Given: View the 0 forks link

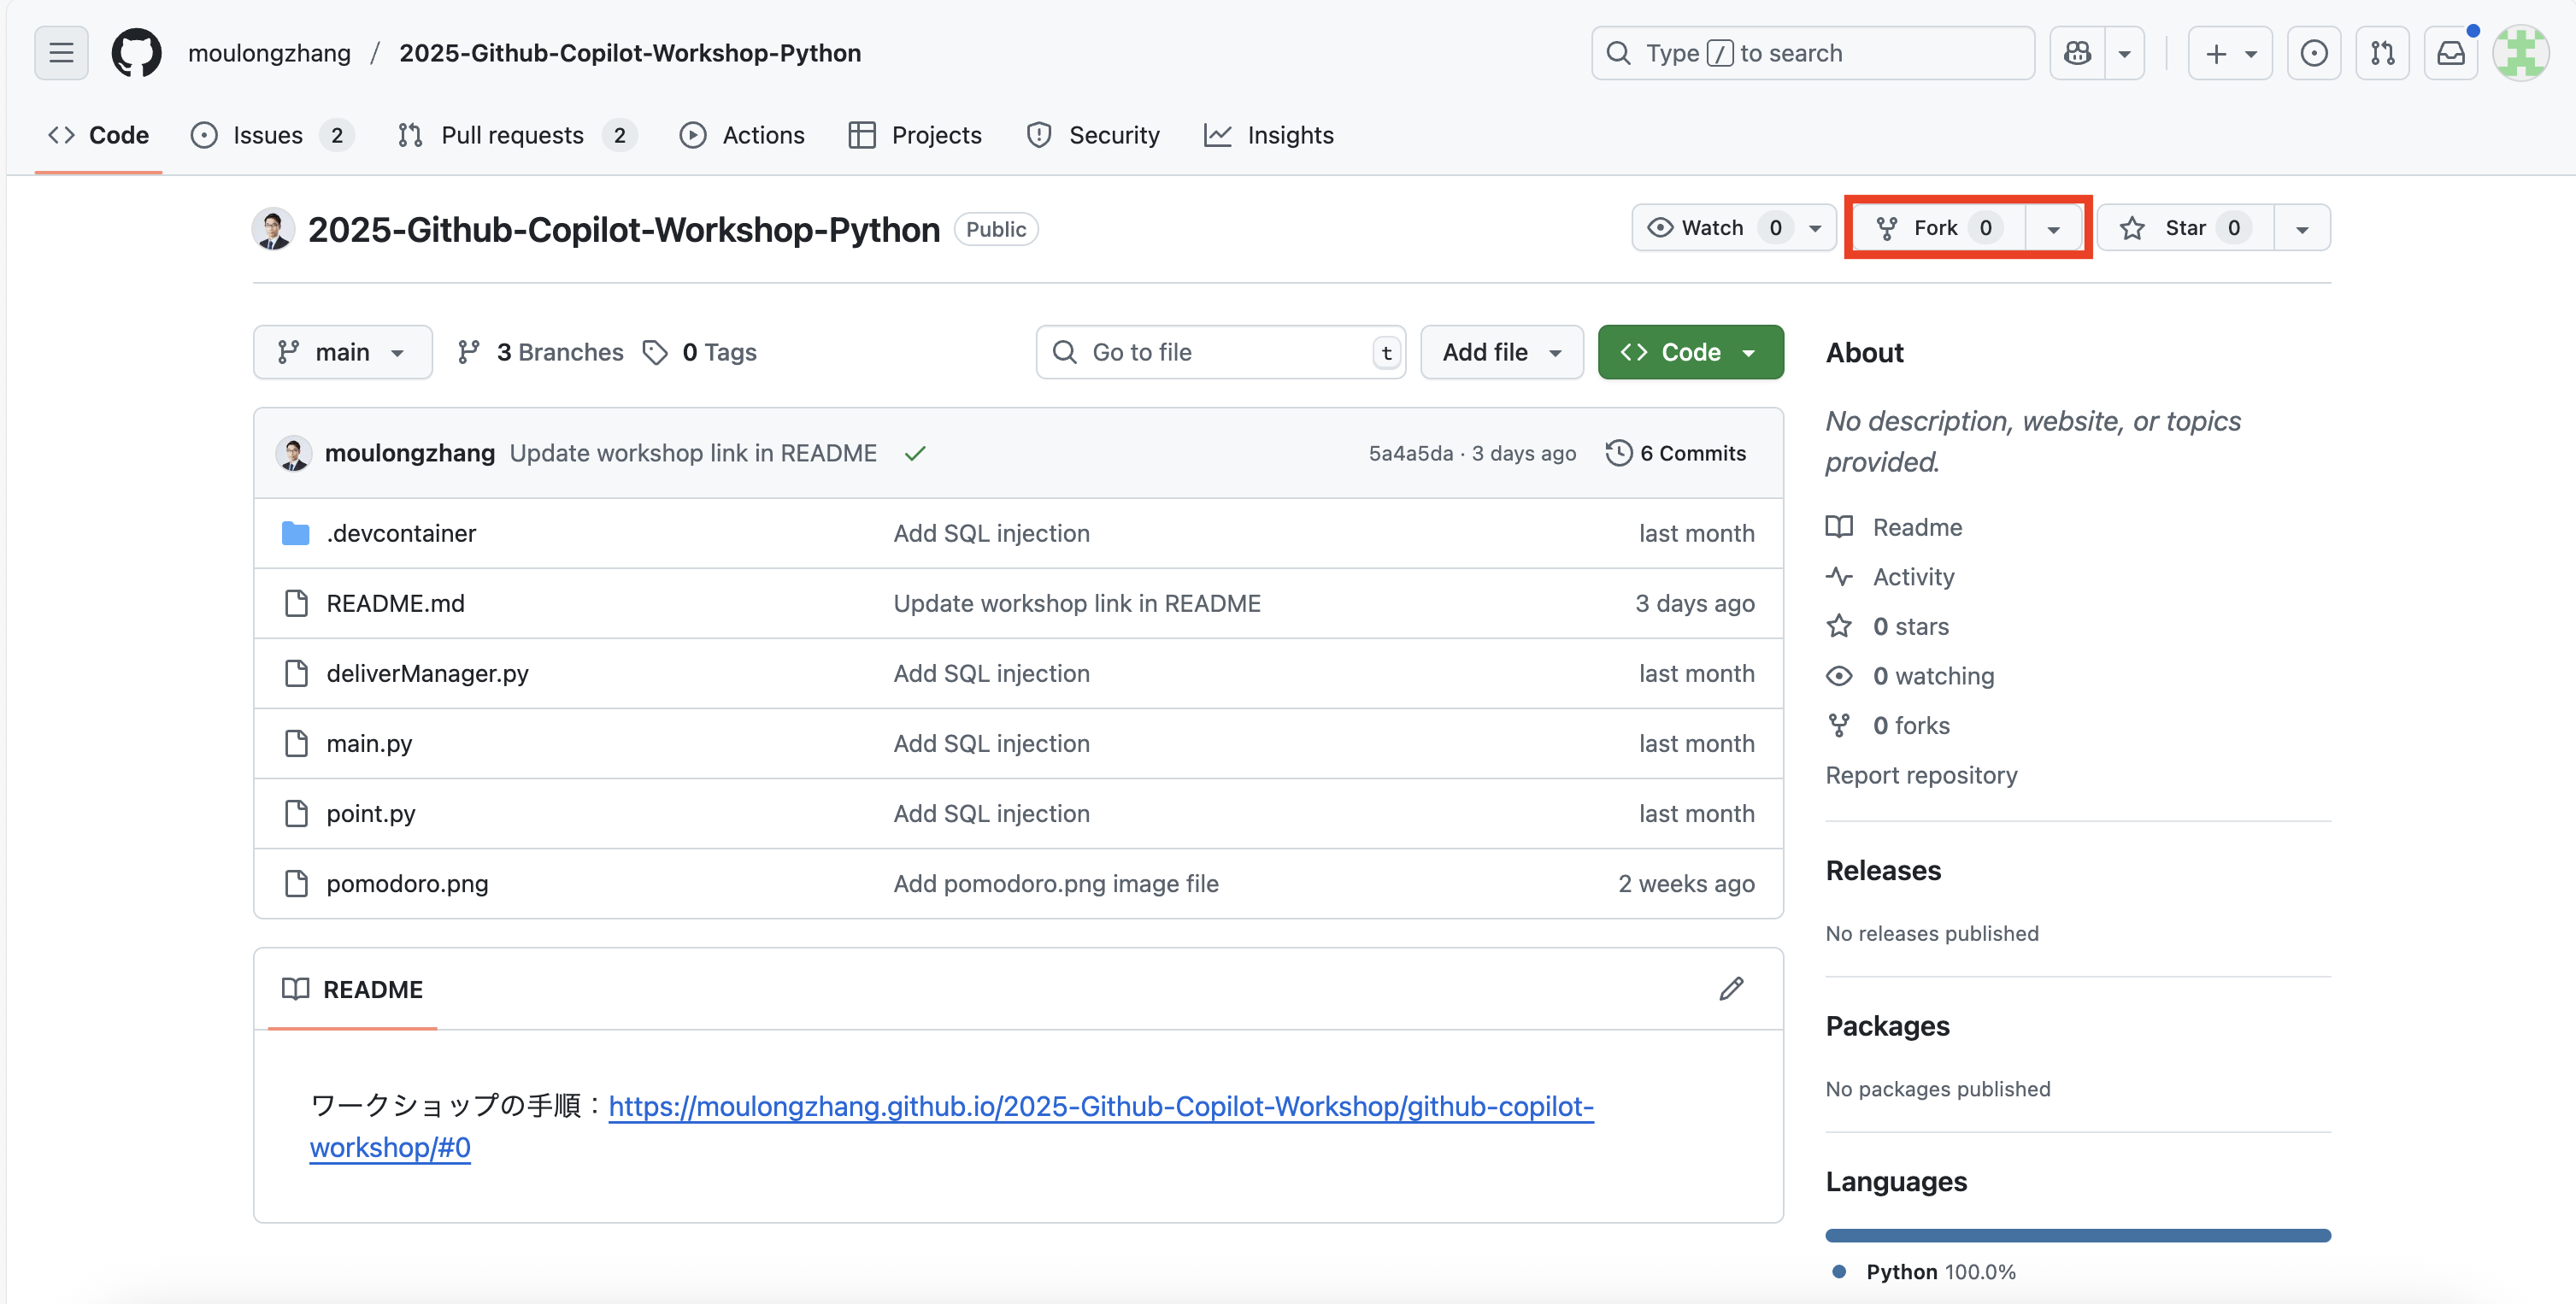Looking at the screenshot, I should point(1888,725).
